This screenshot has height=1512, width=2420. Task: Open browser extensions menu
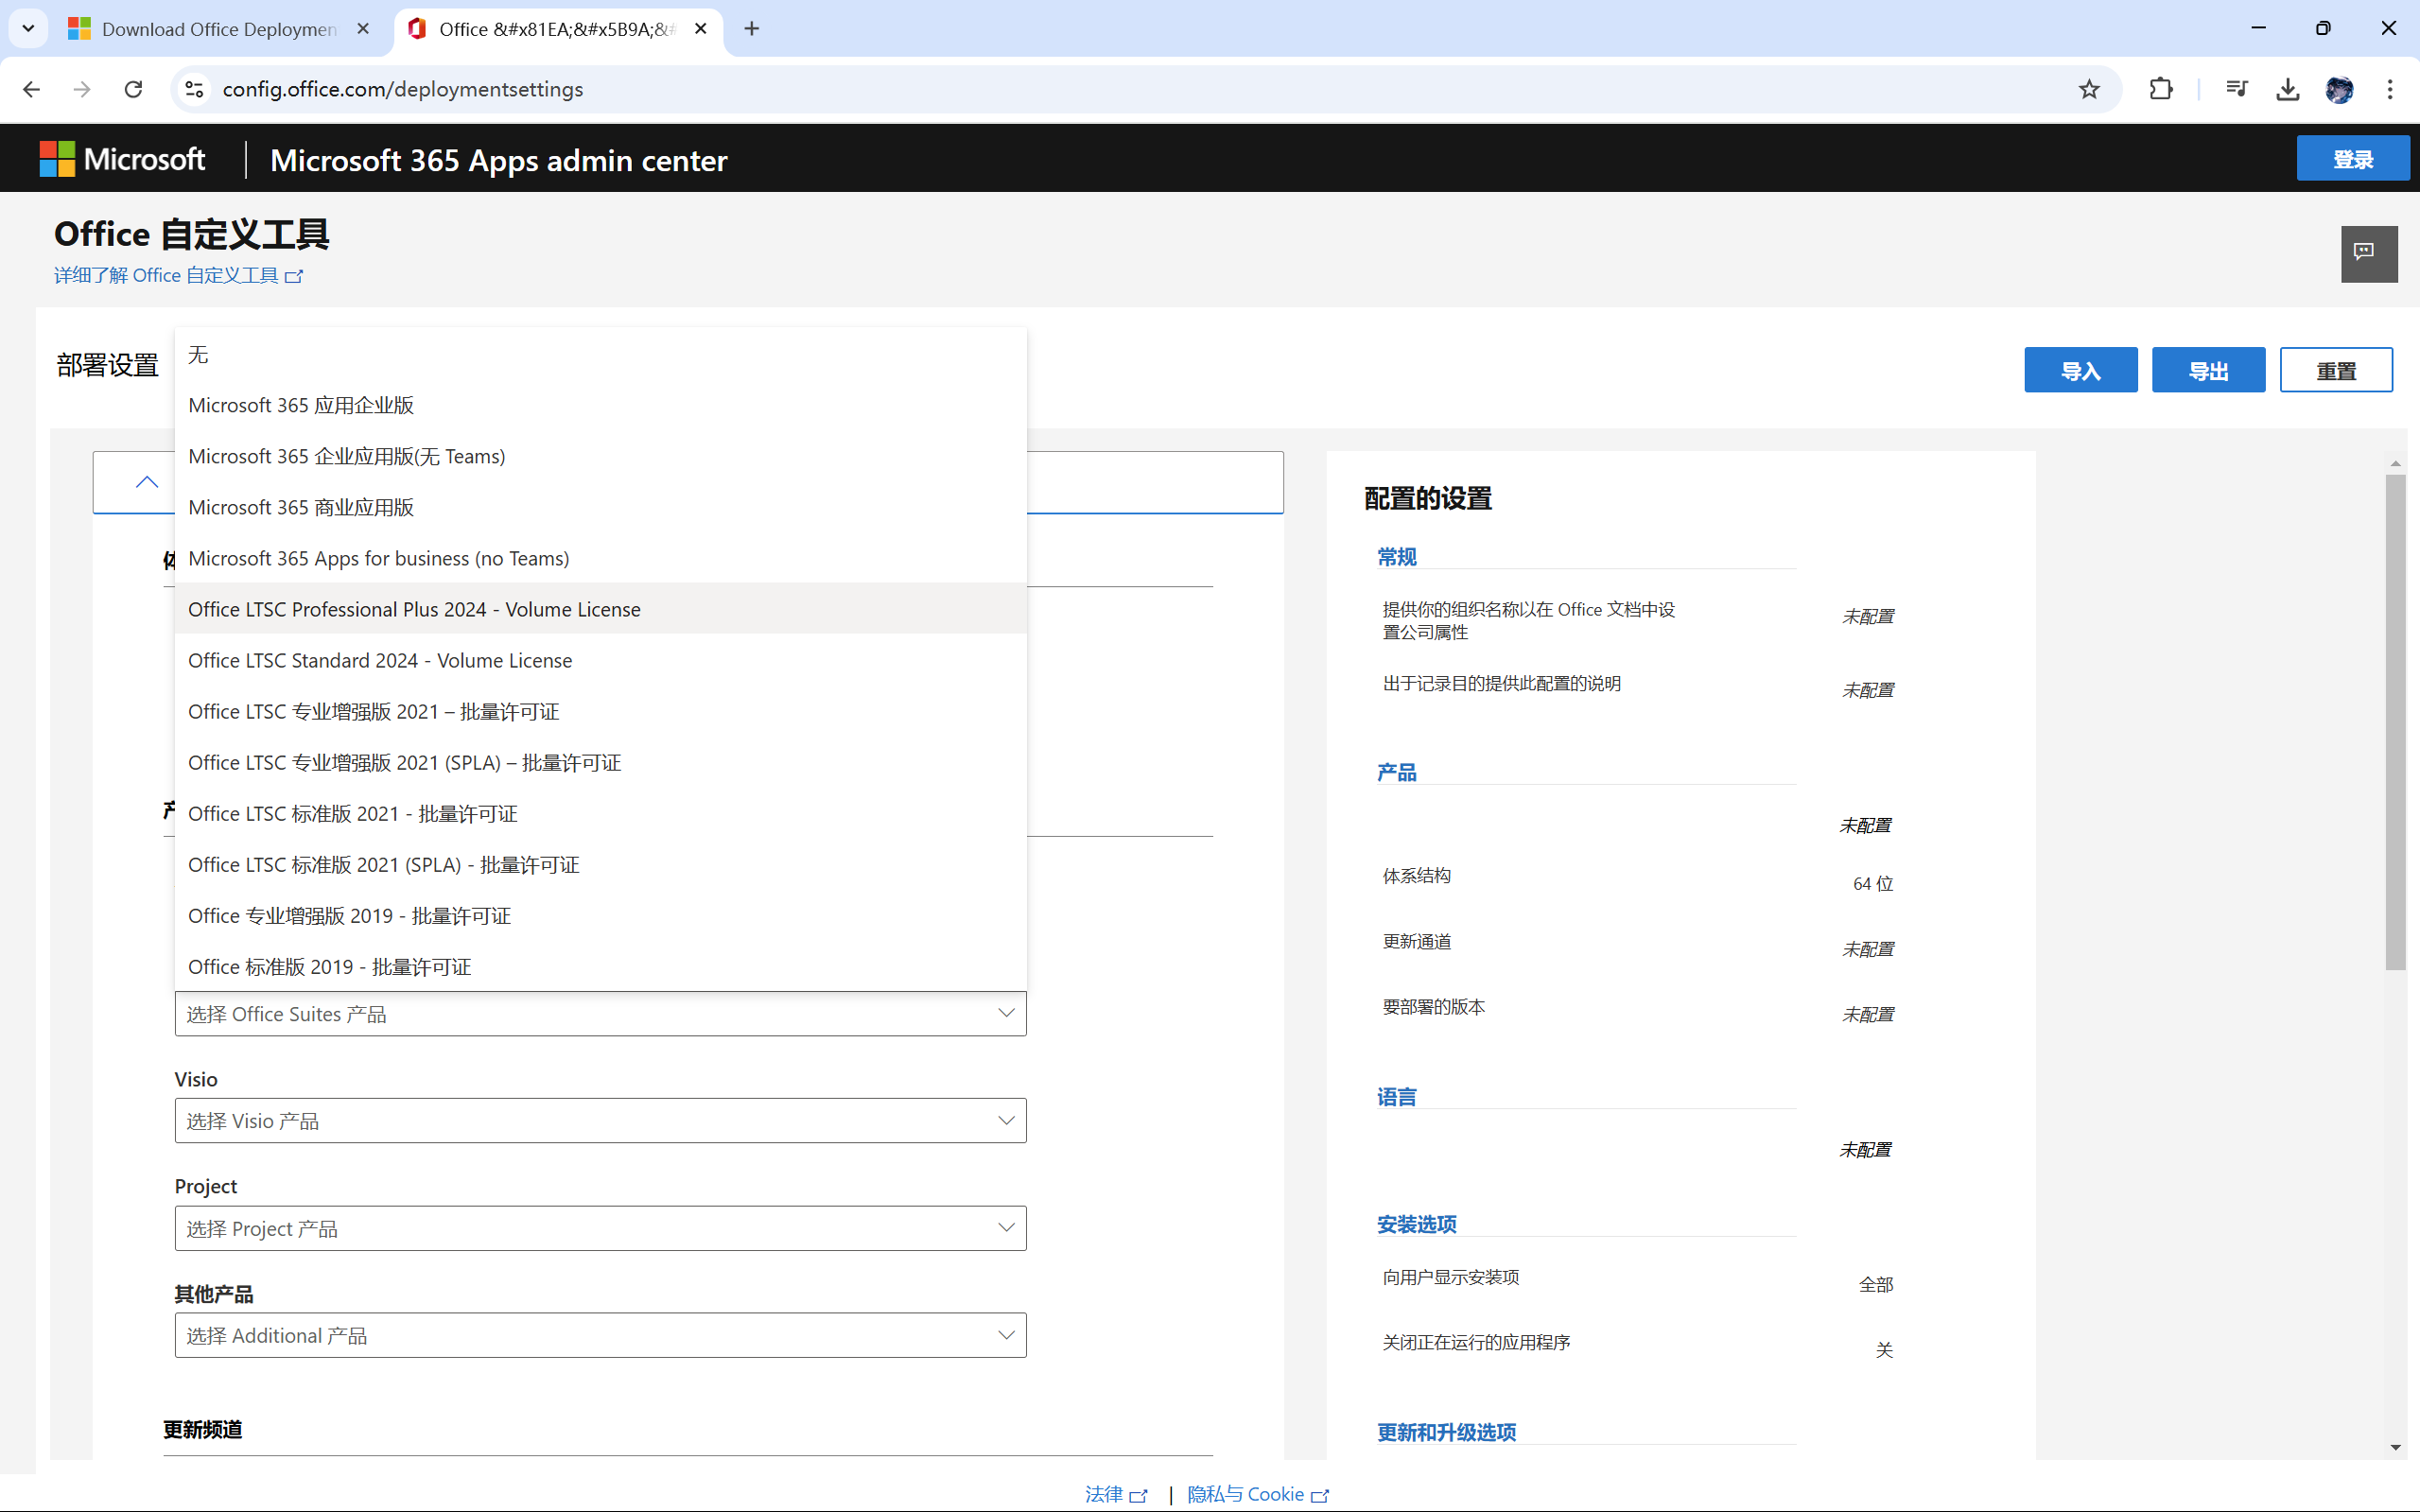coord(2161,89)
